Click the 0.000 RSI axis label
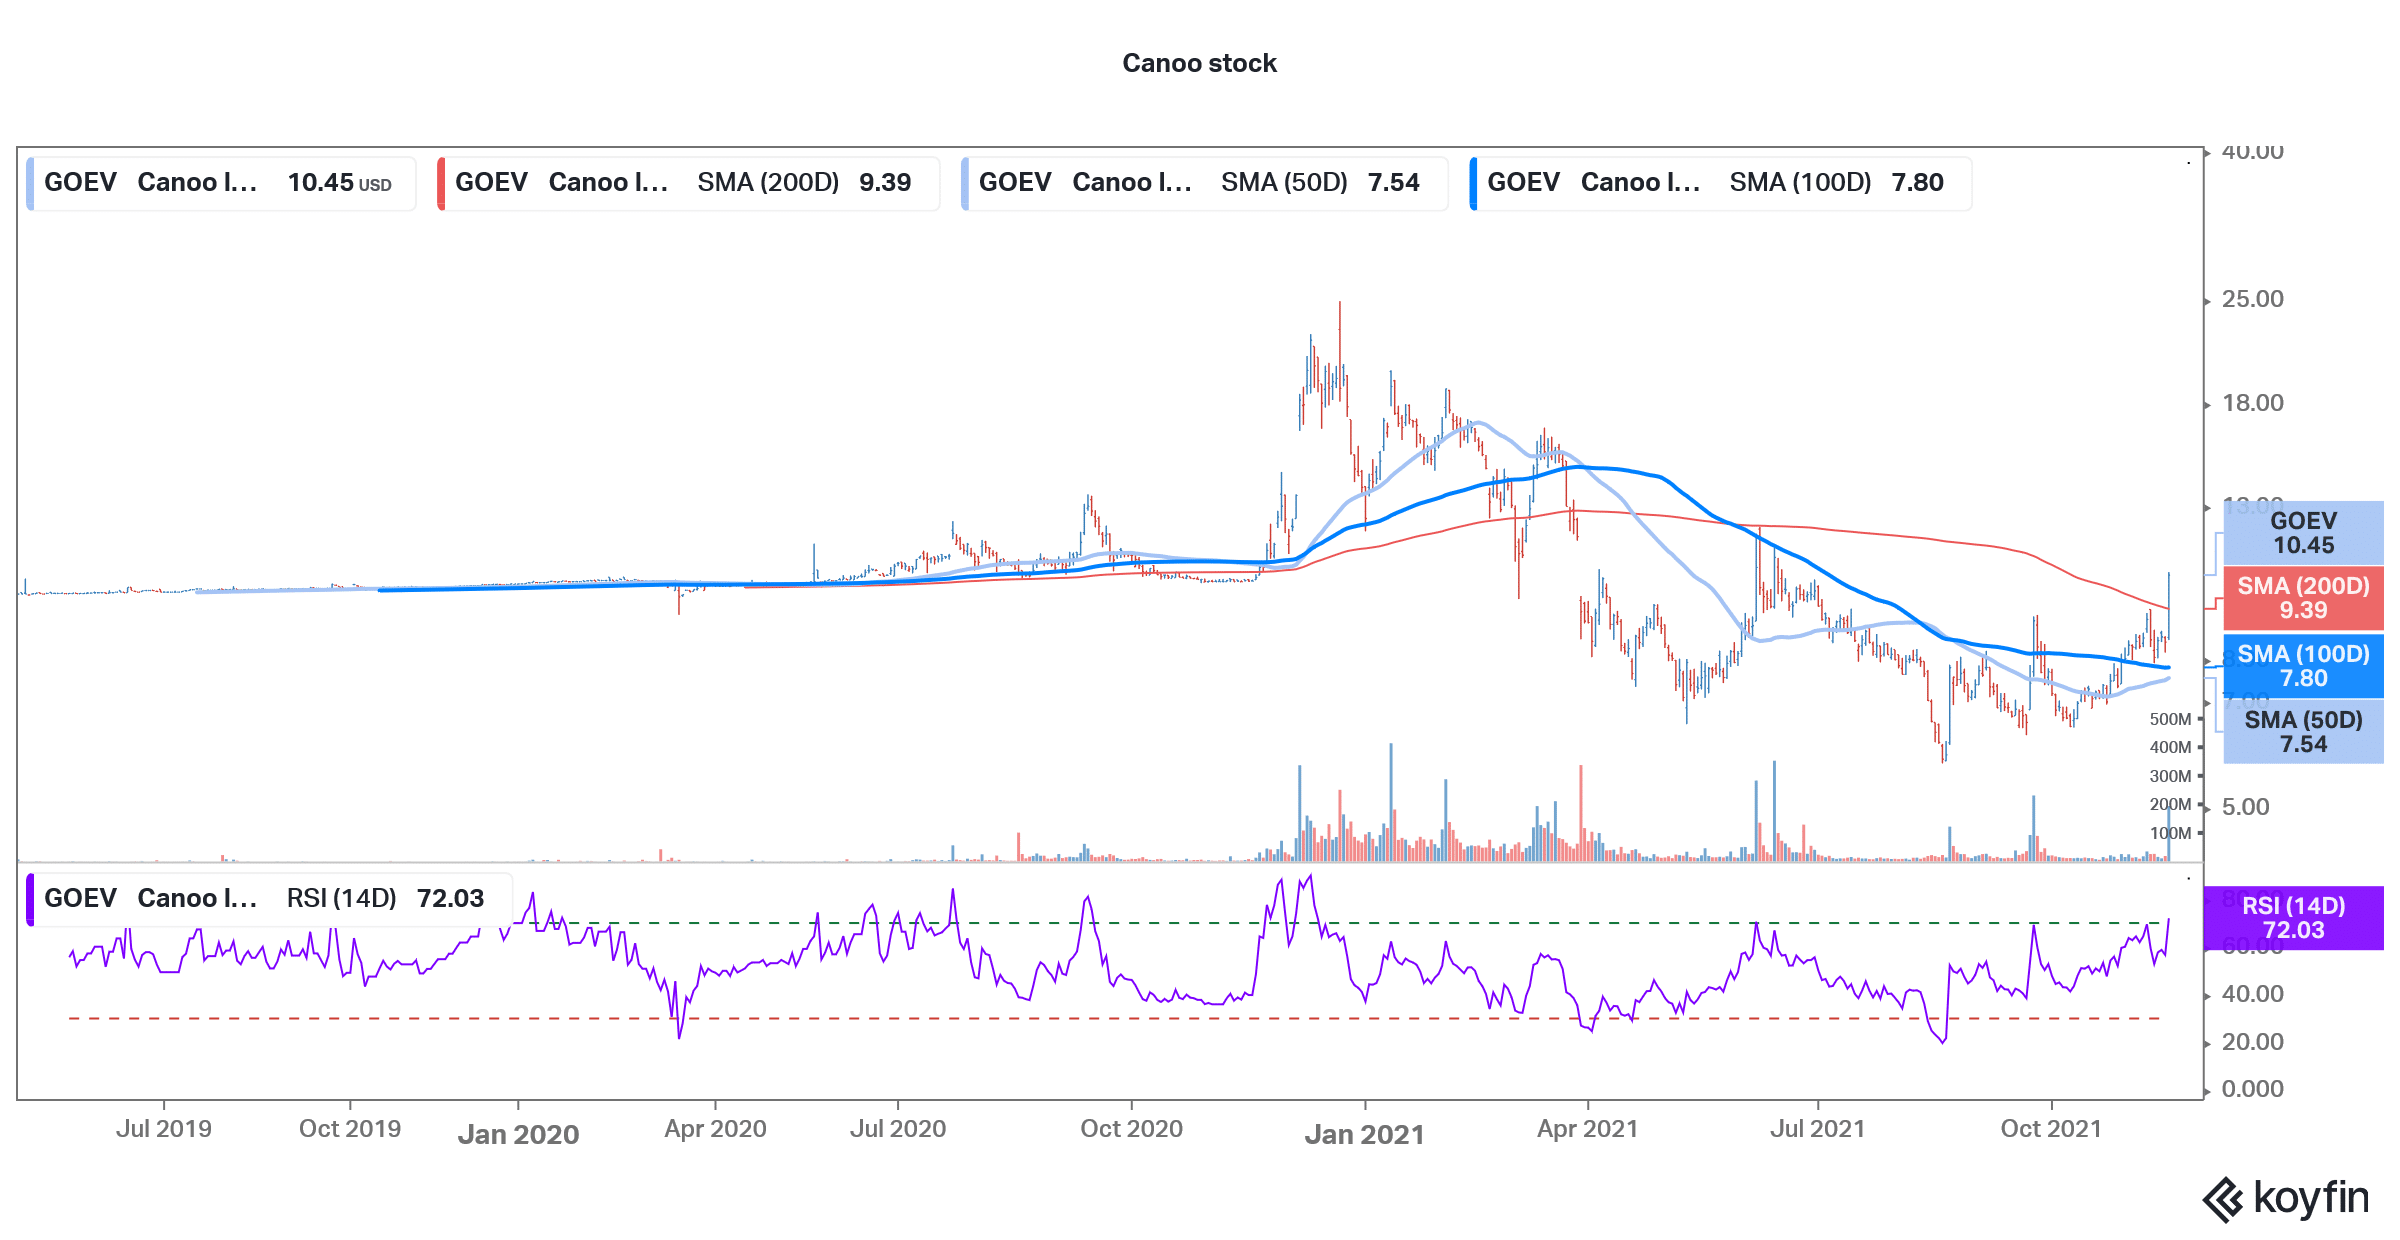 coord(2253,1089)
